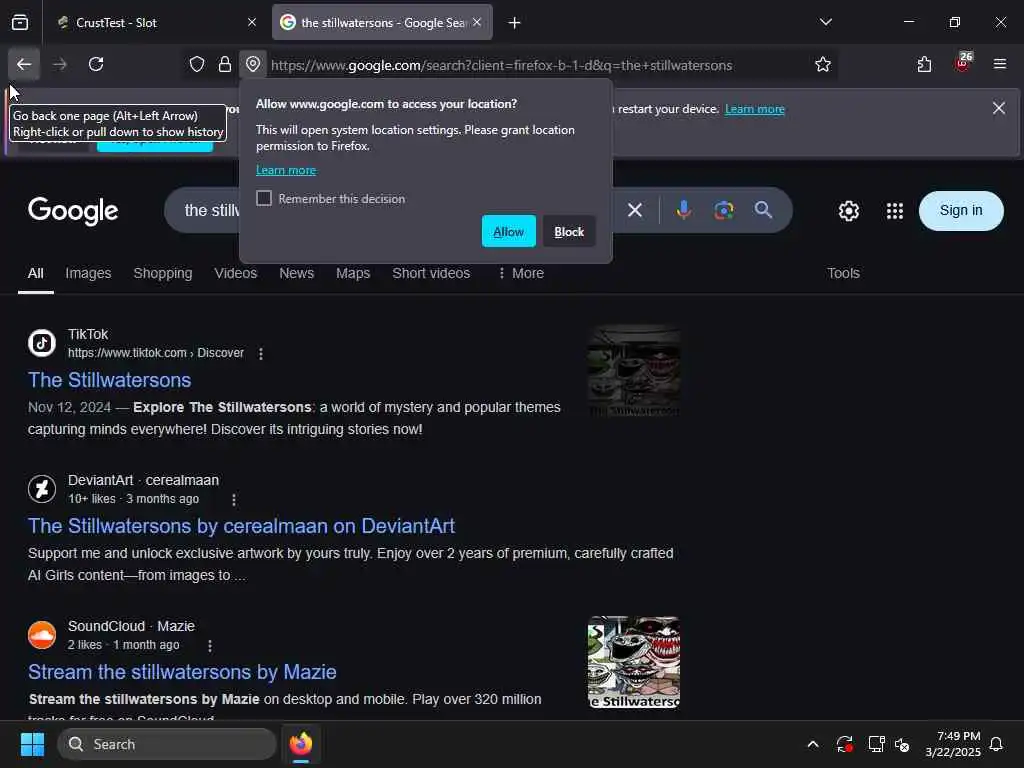Screen dimensions: 1024x768
Task: Open The Stillwatersons TikTok result
Action: 110,380
